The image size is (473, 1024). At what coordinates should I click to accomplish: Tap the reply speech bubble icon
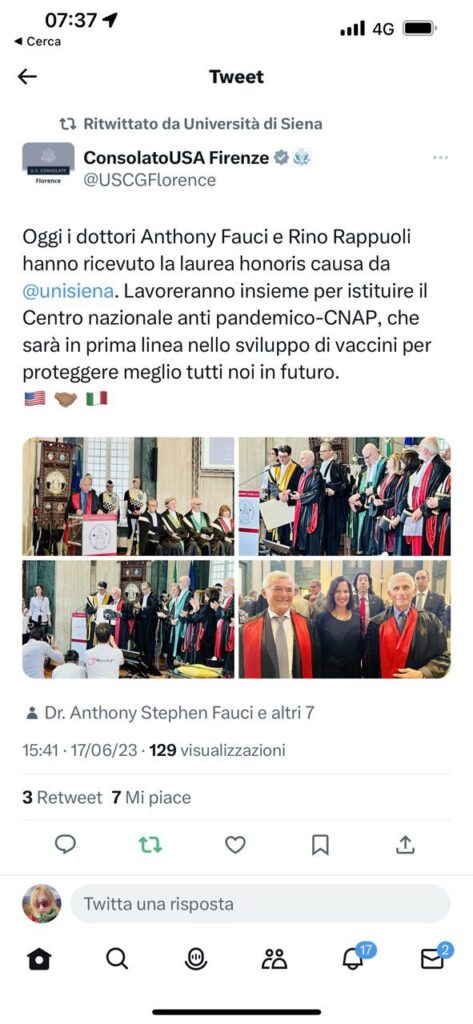point(65,845)
